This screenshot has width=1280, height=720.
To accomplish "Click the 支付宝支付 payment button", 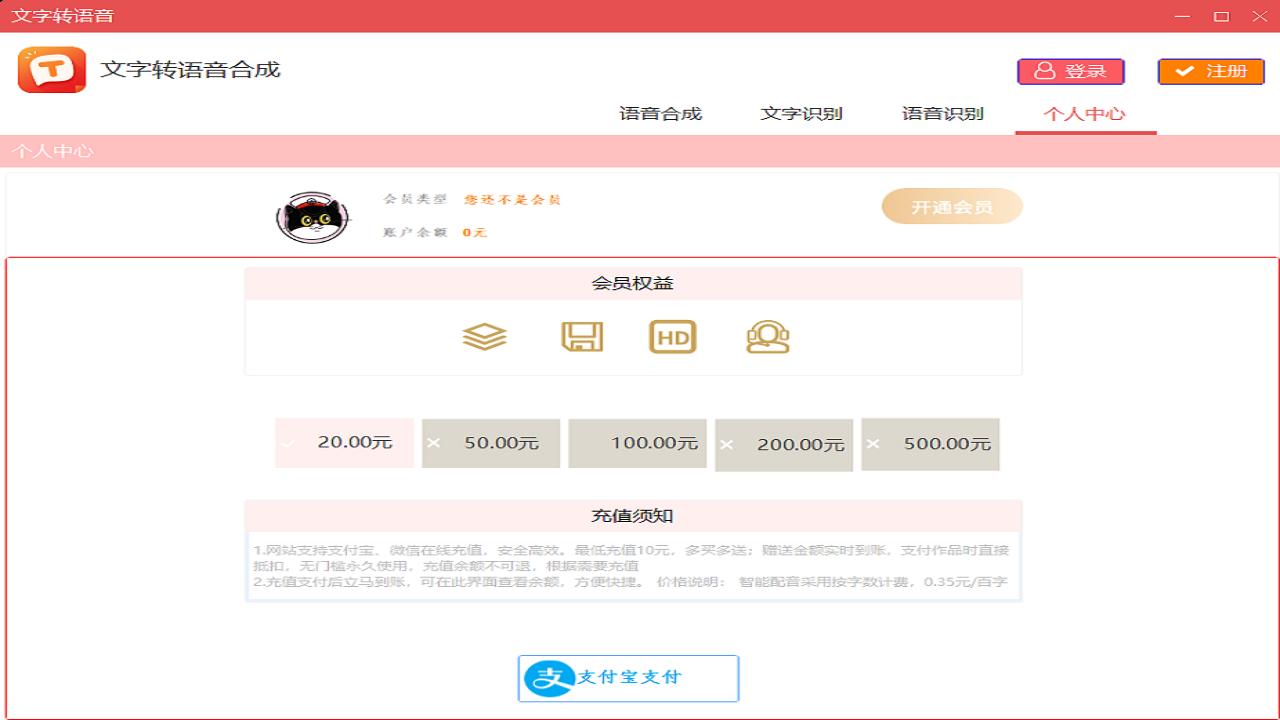I will click(x=628, y=678).
